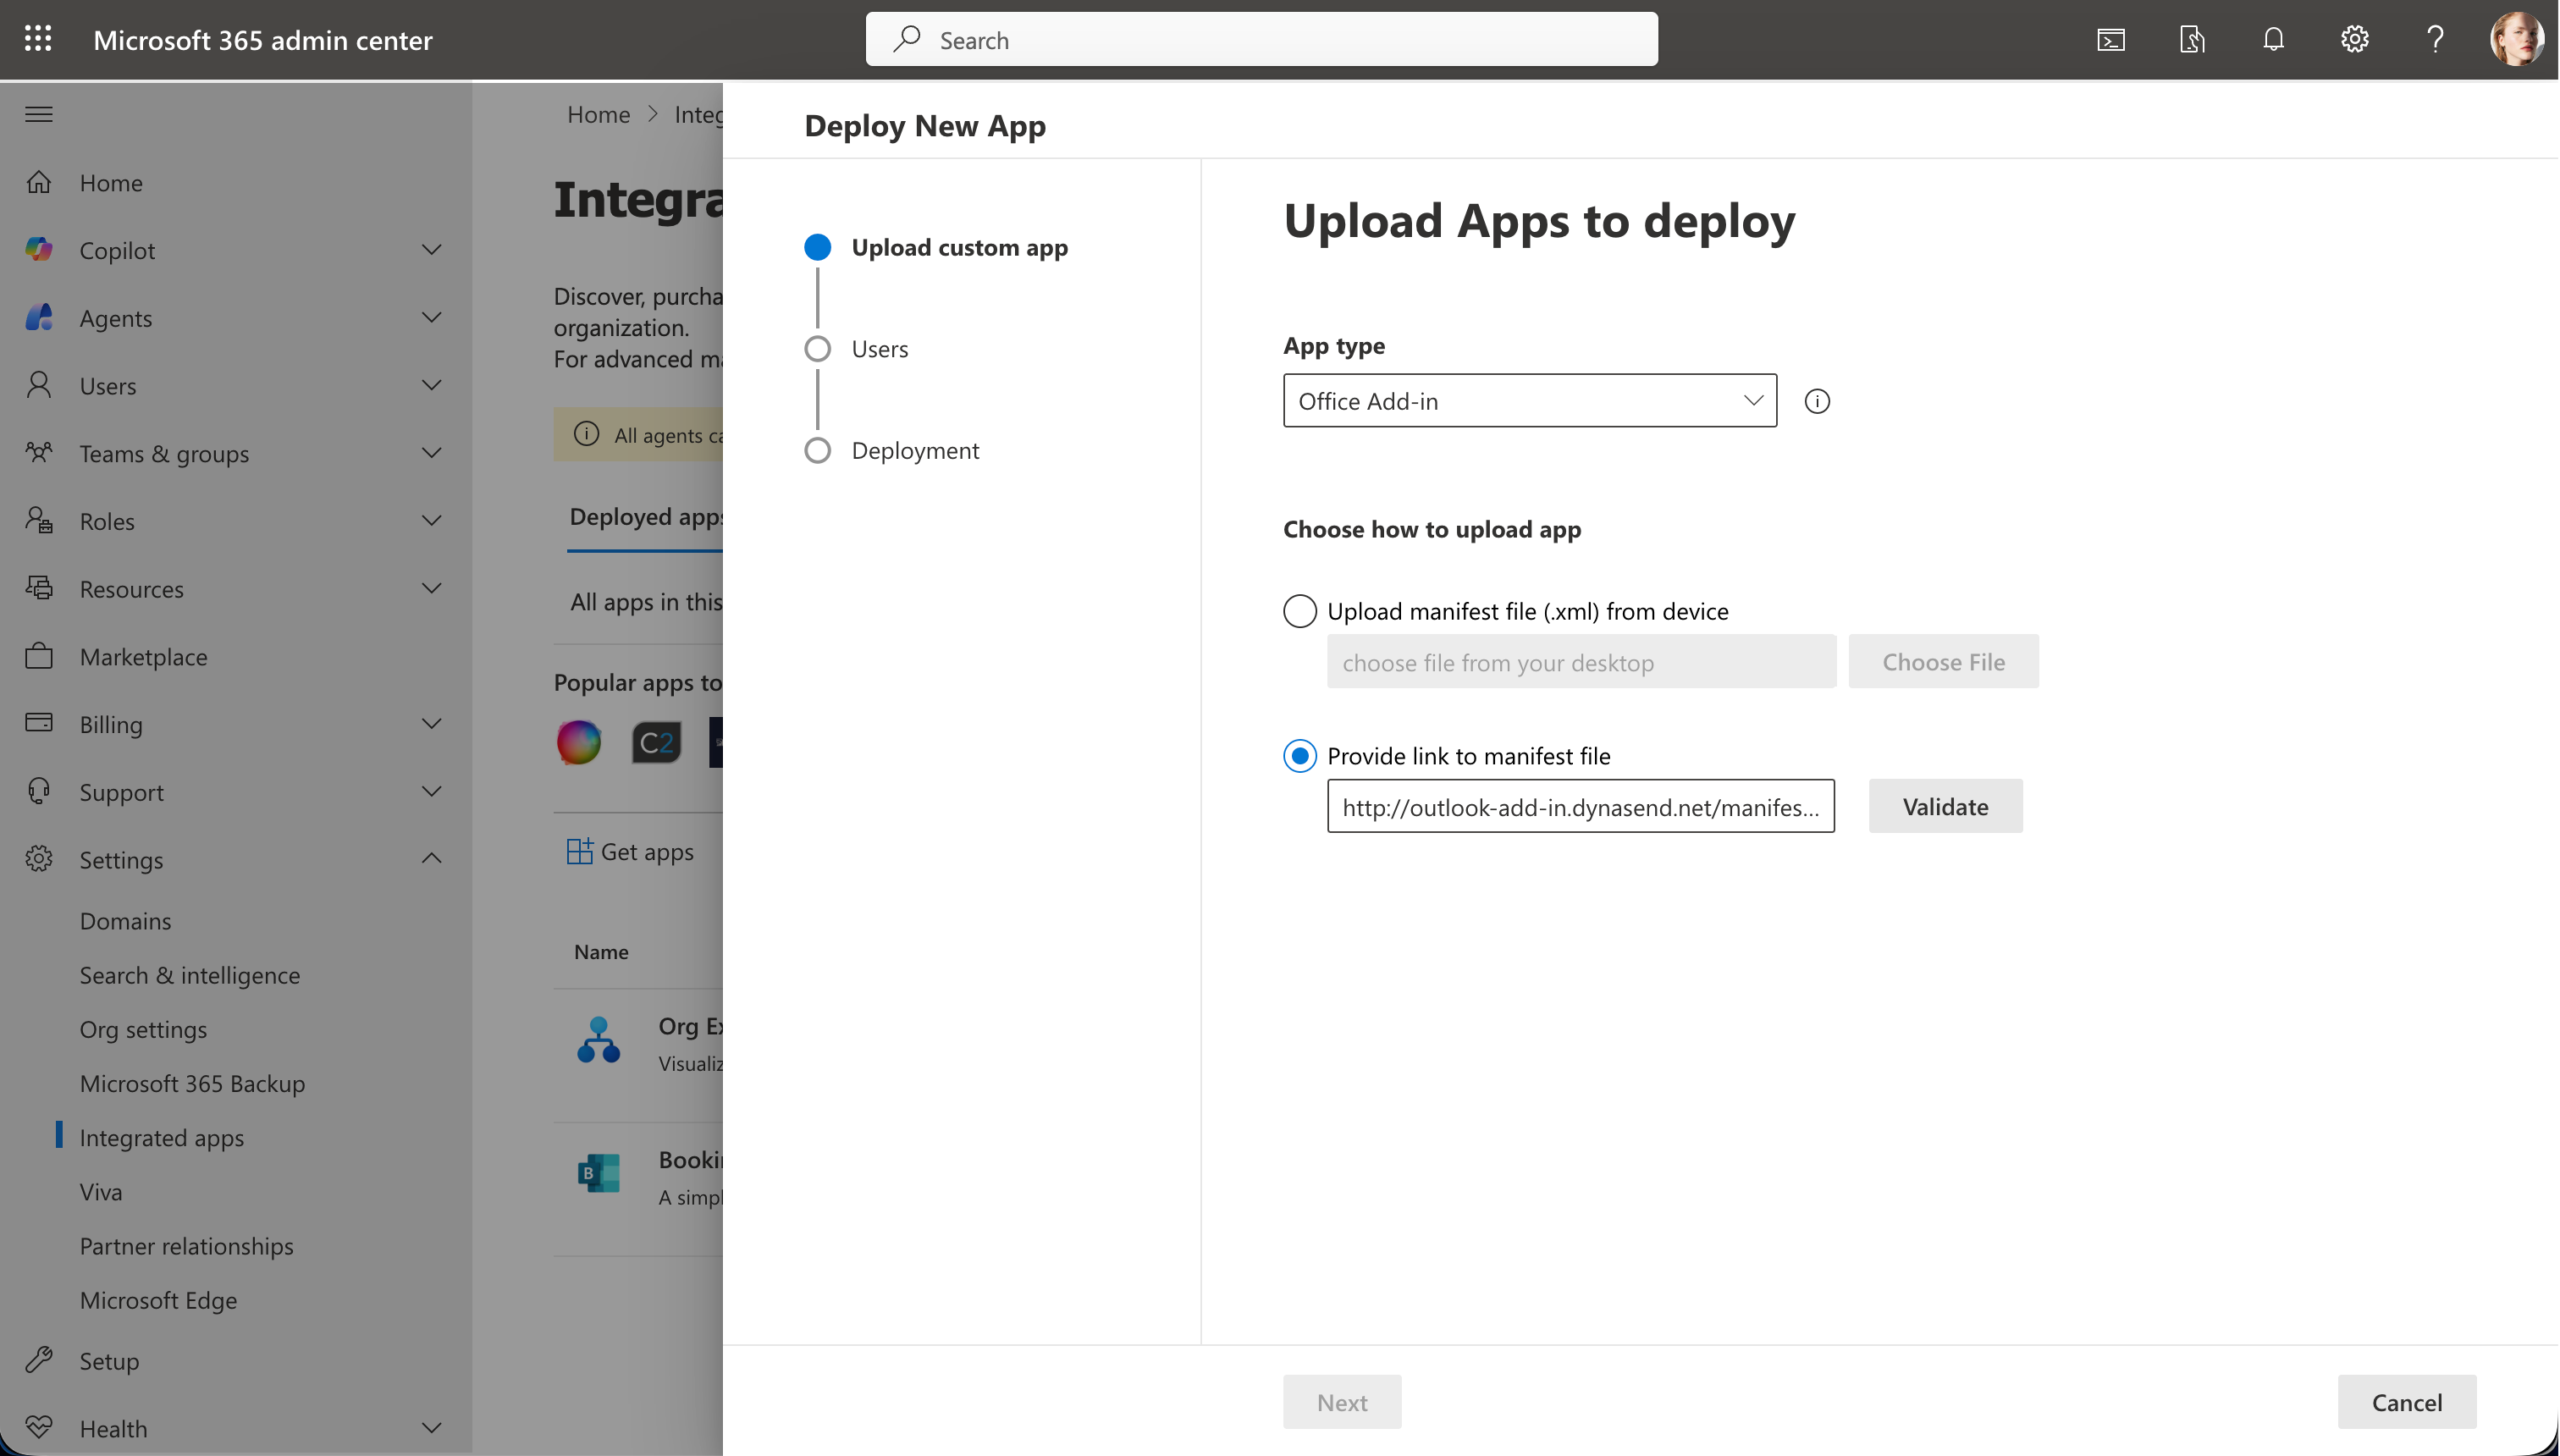Switch to the Deployed apps tab

tap(645, 517)
